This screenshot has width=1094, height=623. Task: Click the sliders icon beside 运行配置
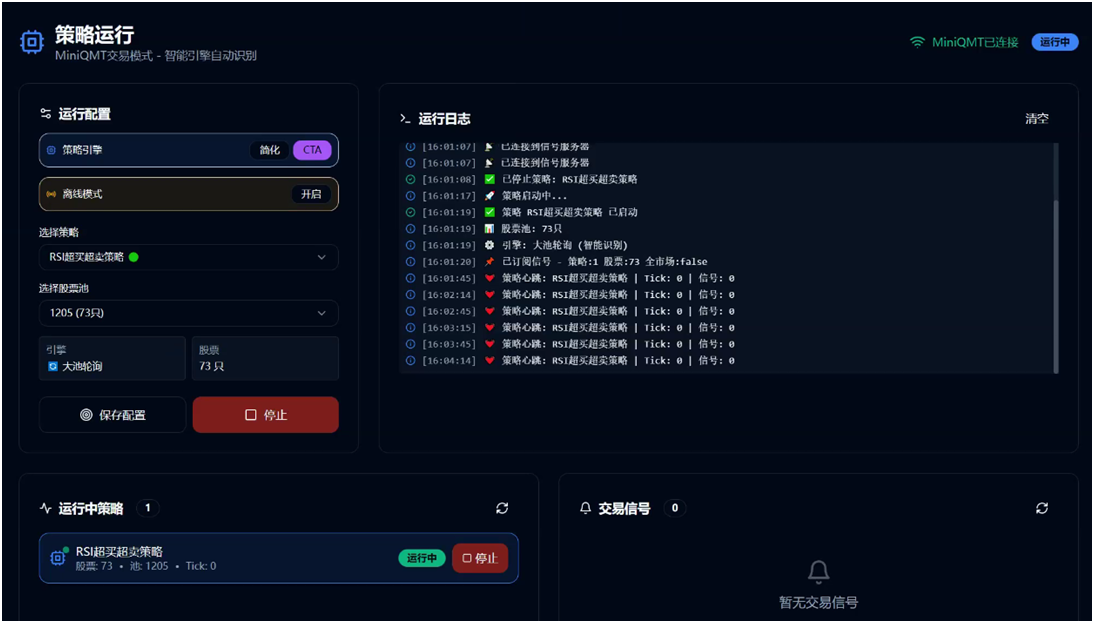[45, 113]
